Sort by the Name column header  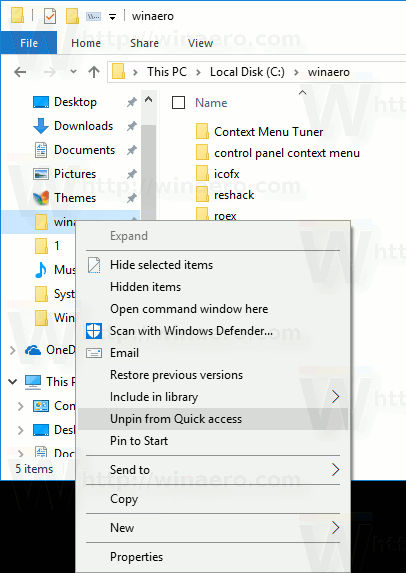point(211,103)
